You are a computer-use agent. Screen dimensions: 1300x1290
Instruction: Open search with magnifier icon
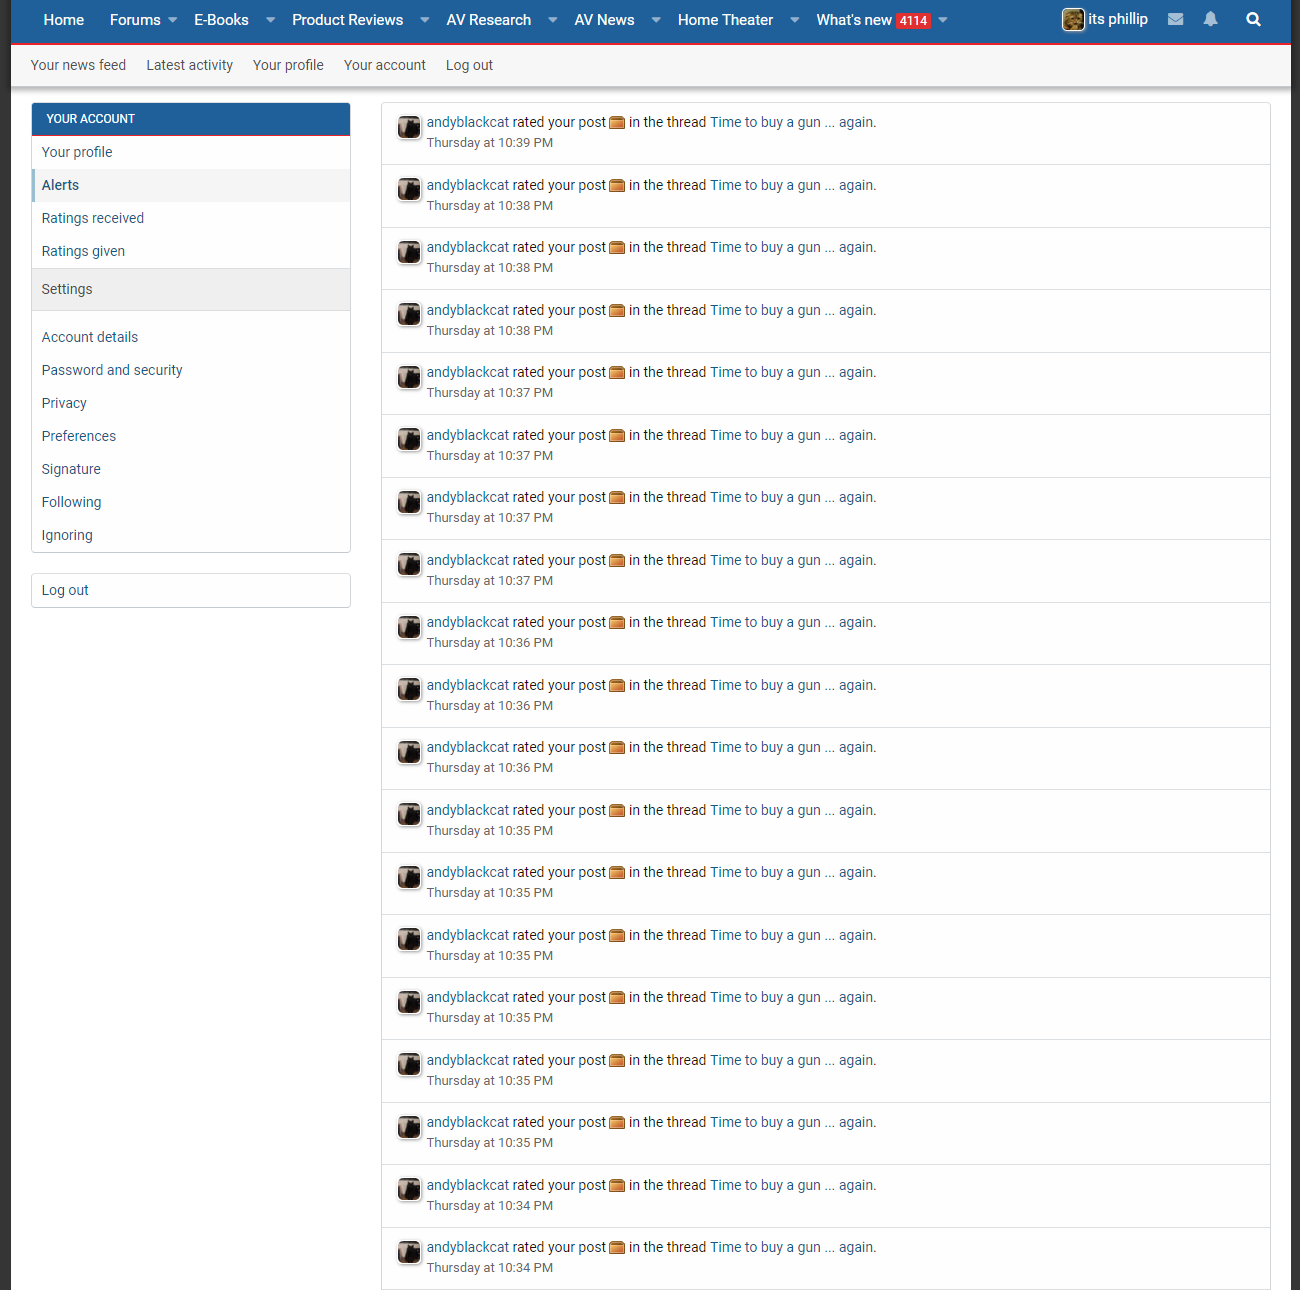coord(1253,19)
